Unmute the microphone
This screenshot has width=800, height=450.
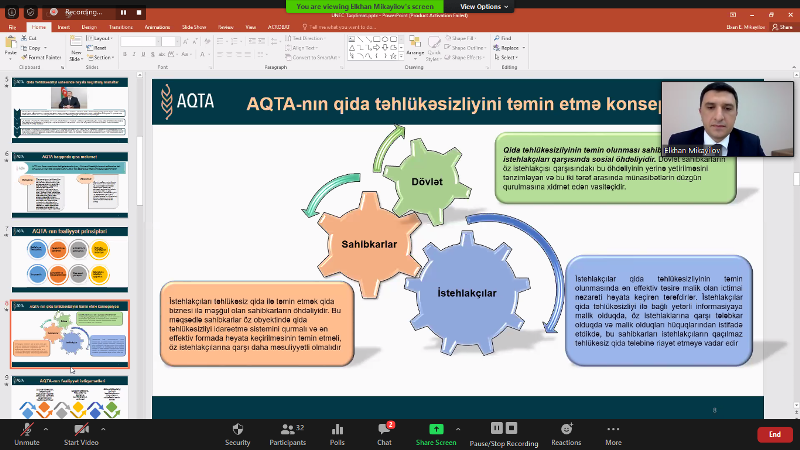[27, 434]
